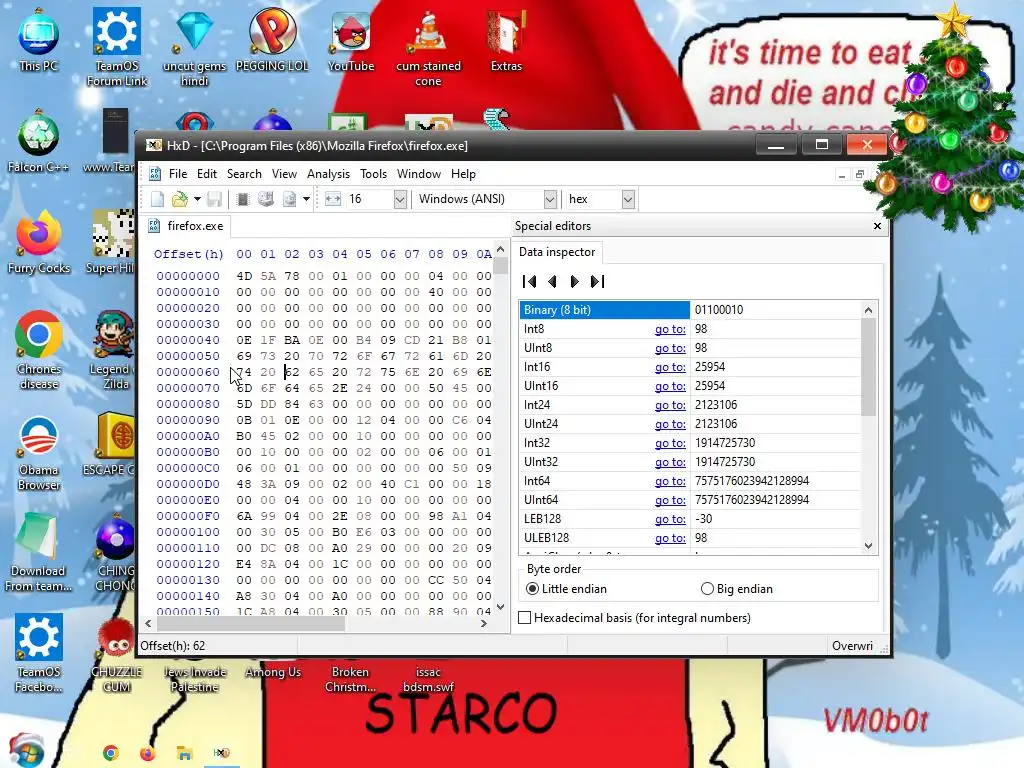
Task: Click hex view scroll down arrow
Action: (500, 607)
